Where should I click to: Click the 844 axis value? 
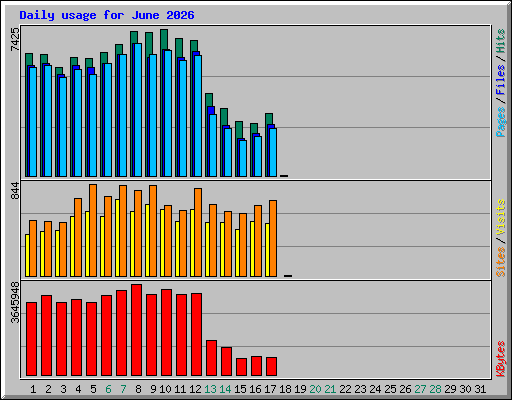pyautogui.click(x=15, y=191)
